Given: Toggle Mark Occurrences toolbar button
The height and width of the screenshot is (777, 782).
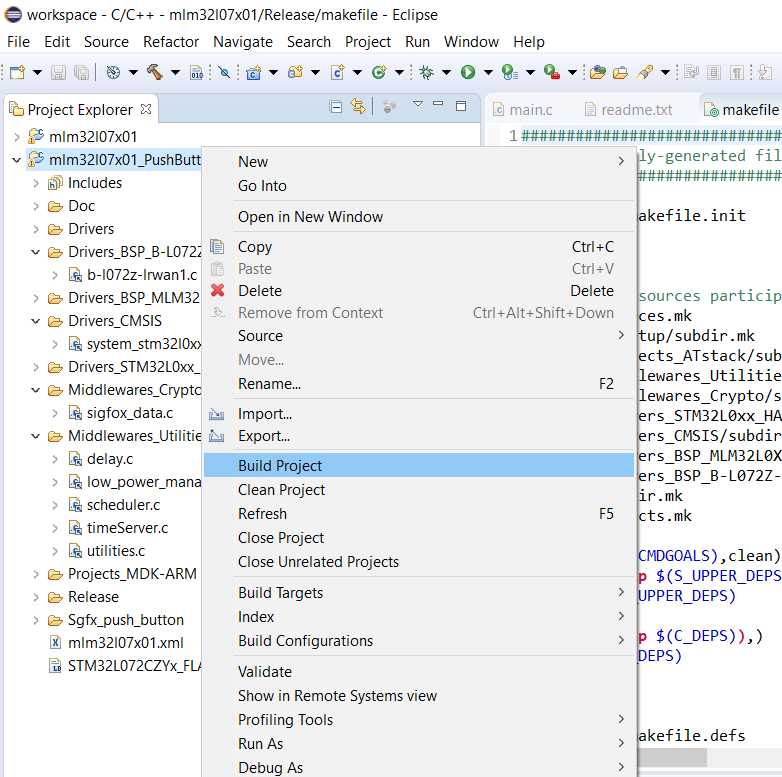Looking at the screenshot, I should click(x=691, y=72).
